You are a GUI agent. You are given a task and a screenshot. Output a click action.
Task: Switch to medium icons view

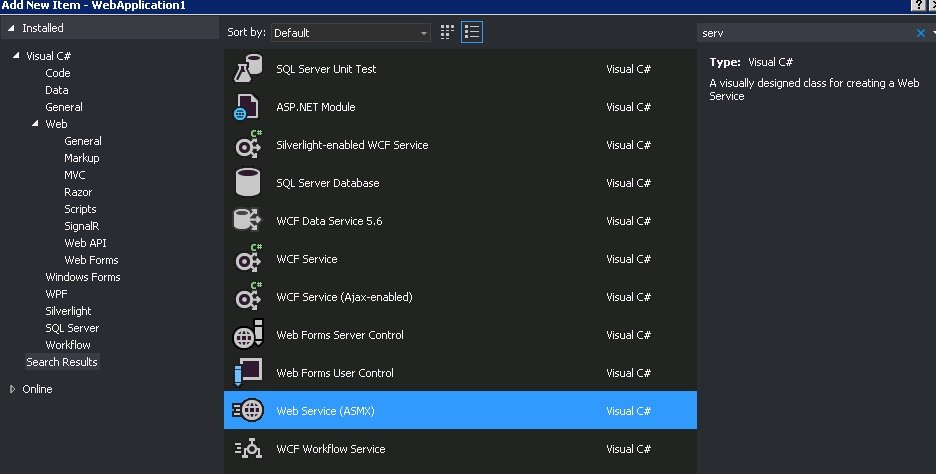pyautogui.click(x=447, y=32)
